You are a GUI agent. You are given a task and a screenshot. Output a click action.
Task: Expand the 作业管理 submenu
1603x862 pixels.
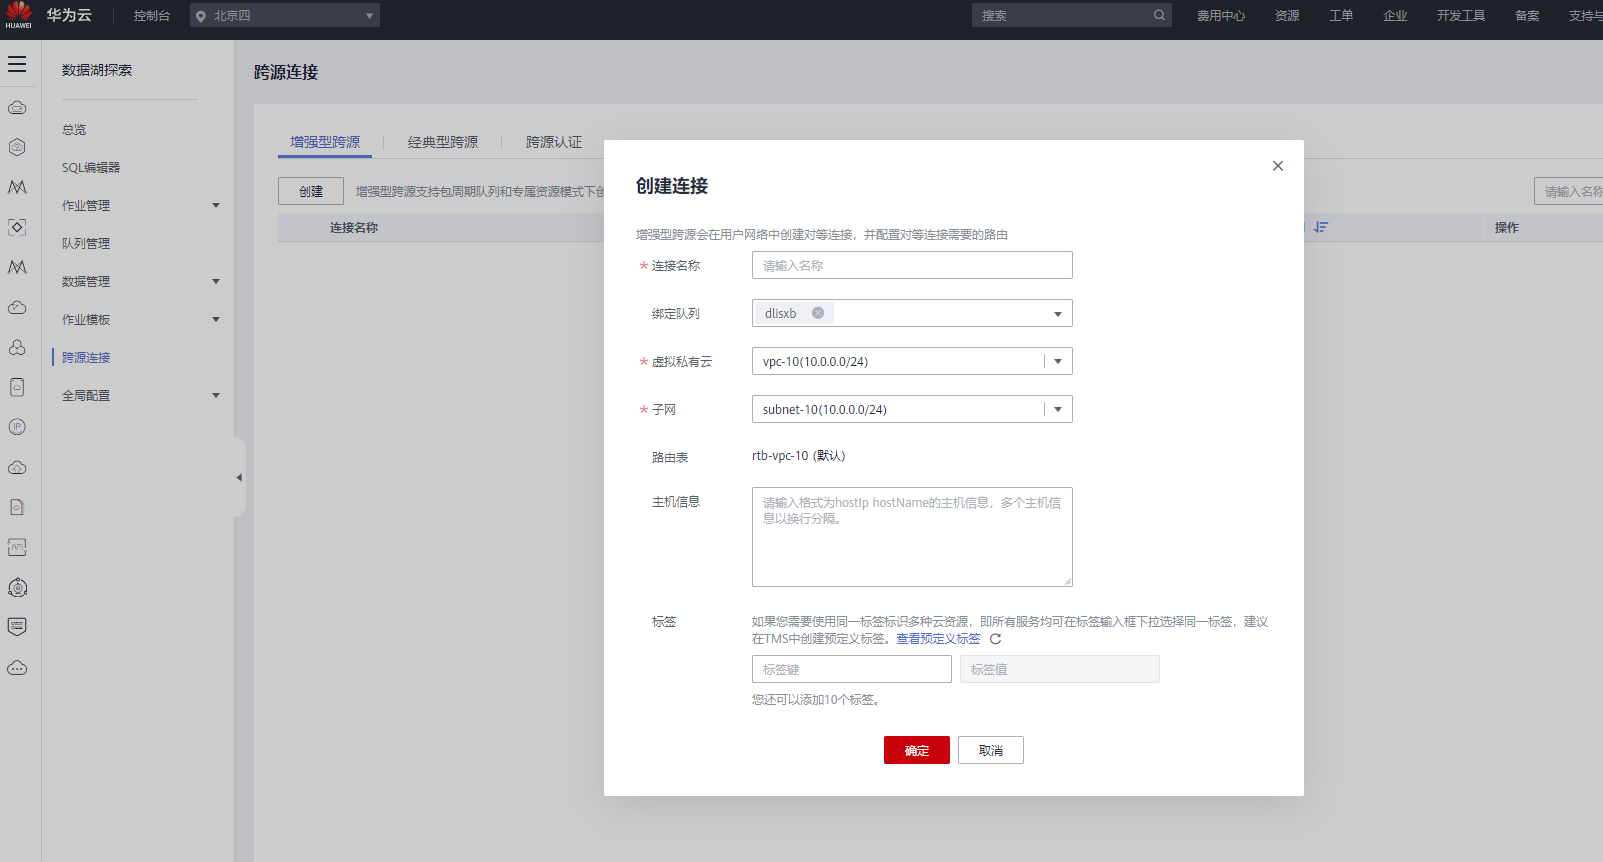pos(215,205)
